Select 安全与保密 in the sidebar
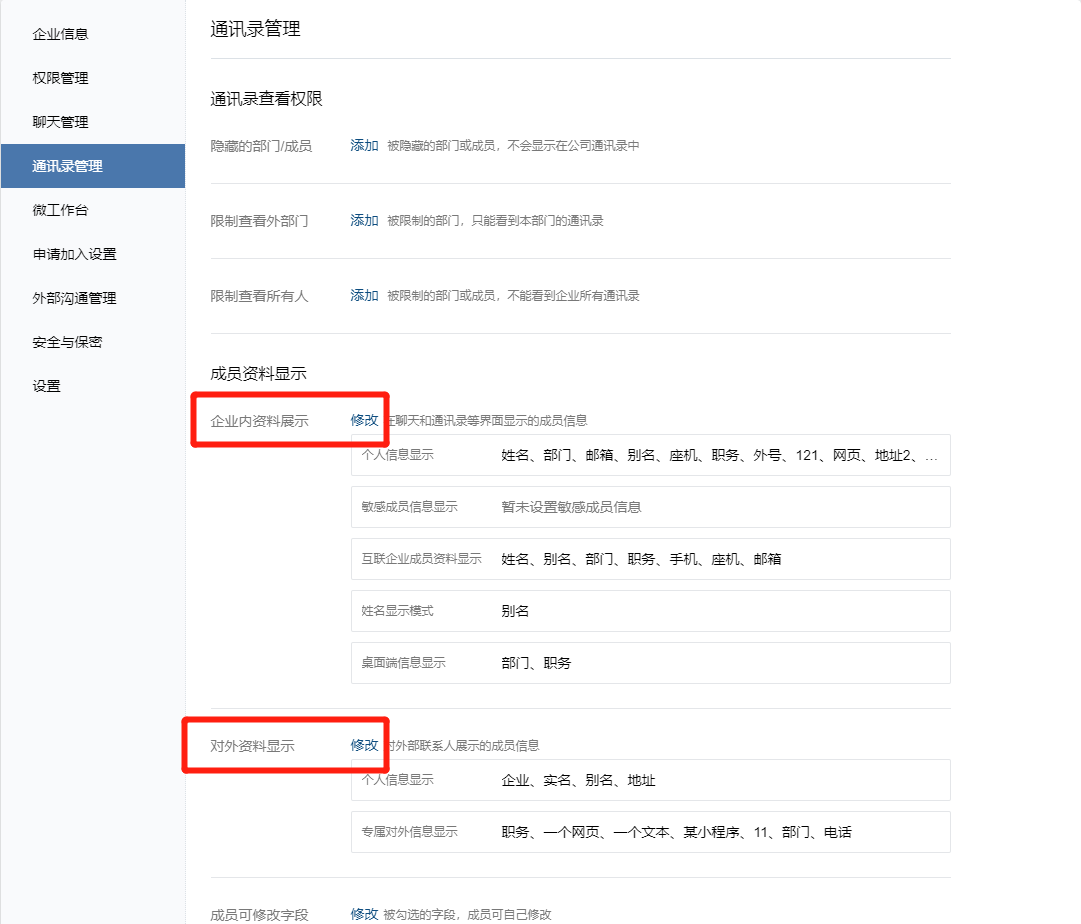1081x924 pixels. [x=67, y=342]
